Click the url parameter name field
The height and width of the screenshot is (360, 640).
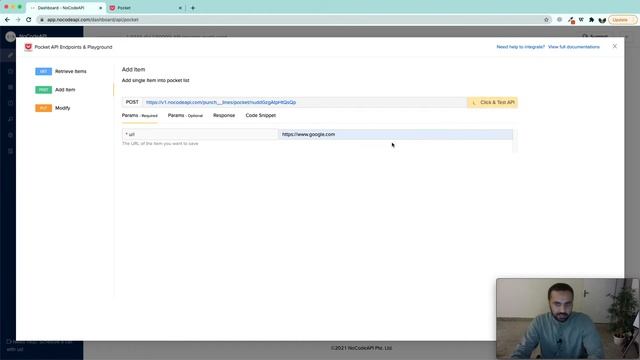click(199, 134)
